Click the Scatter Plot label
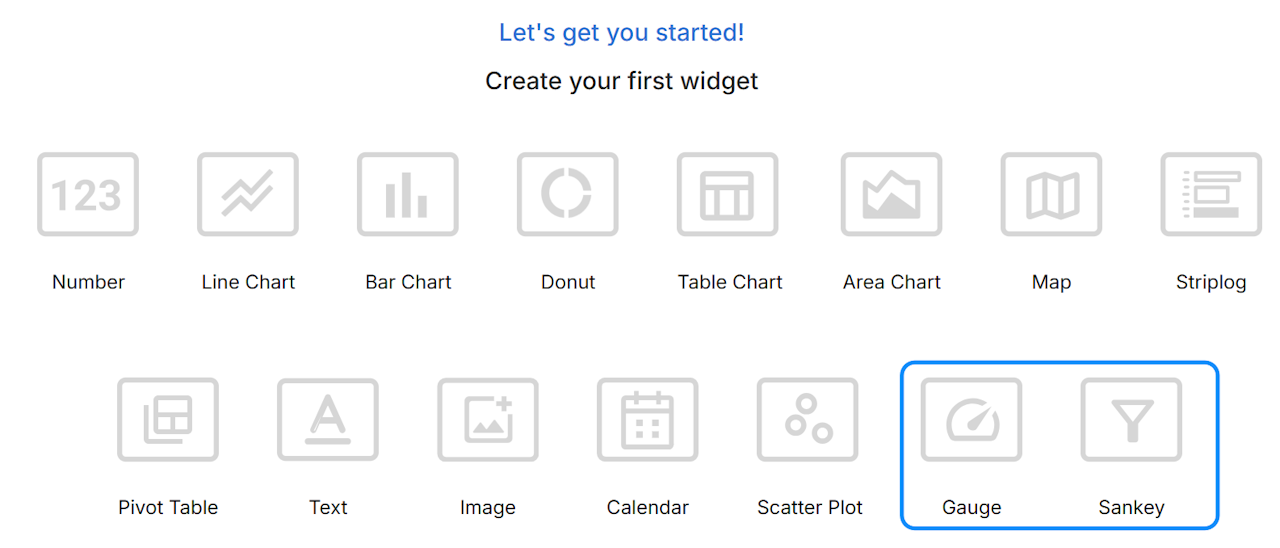Screen dimensions: 1280x548 pos(810,508)
